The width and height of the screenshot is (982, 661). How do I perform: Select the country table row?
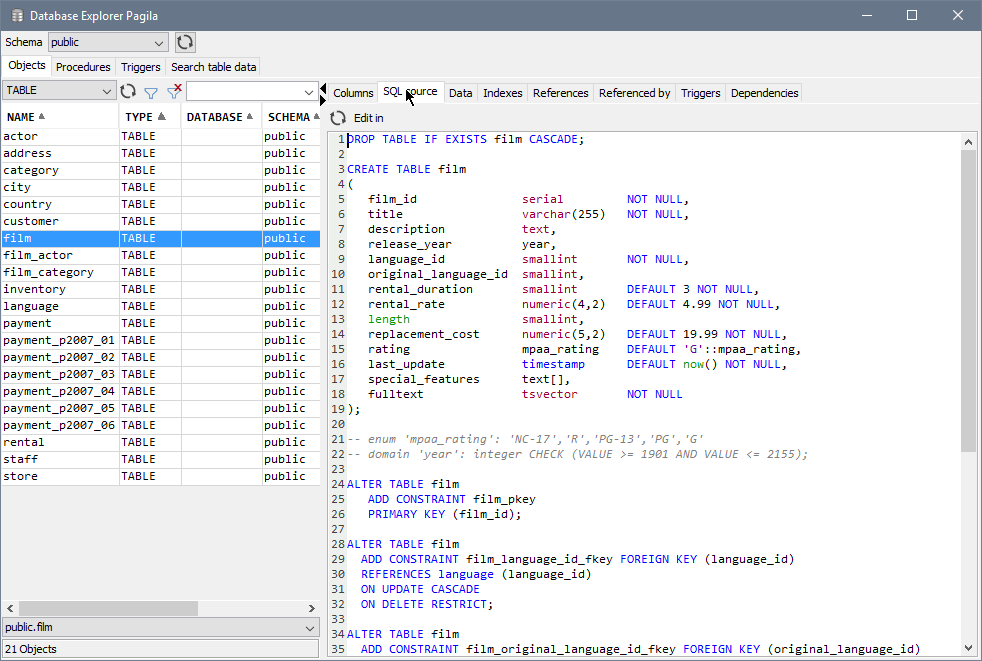[161, 204]
